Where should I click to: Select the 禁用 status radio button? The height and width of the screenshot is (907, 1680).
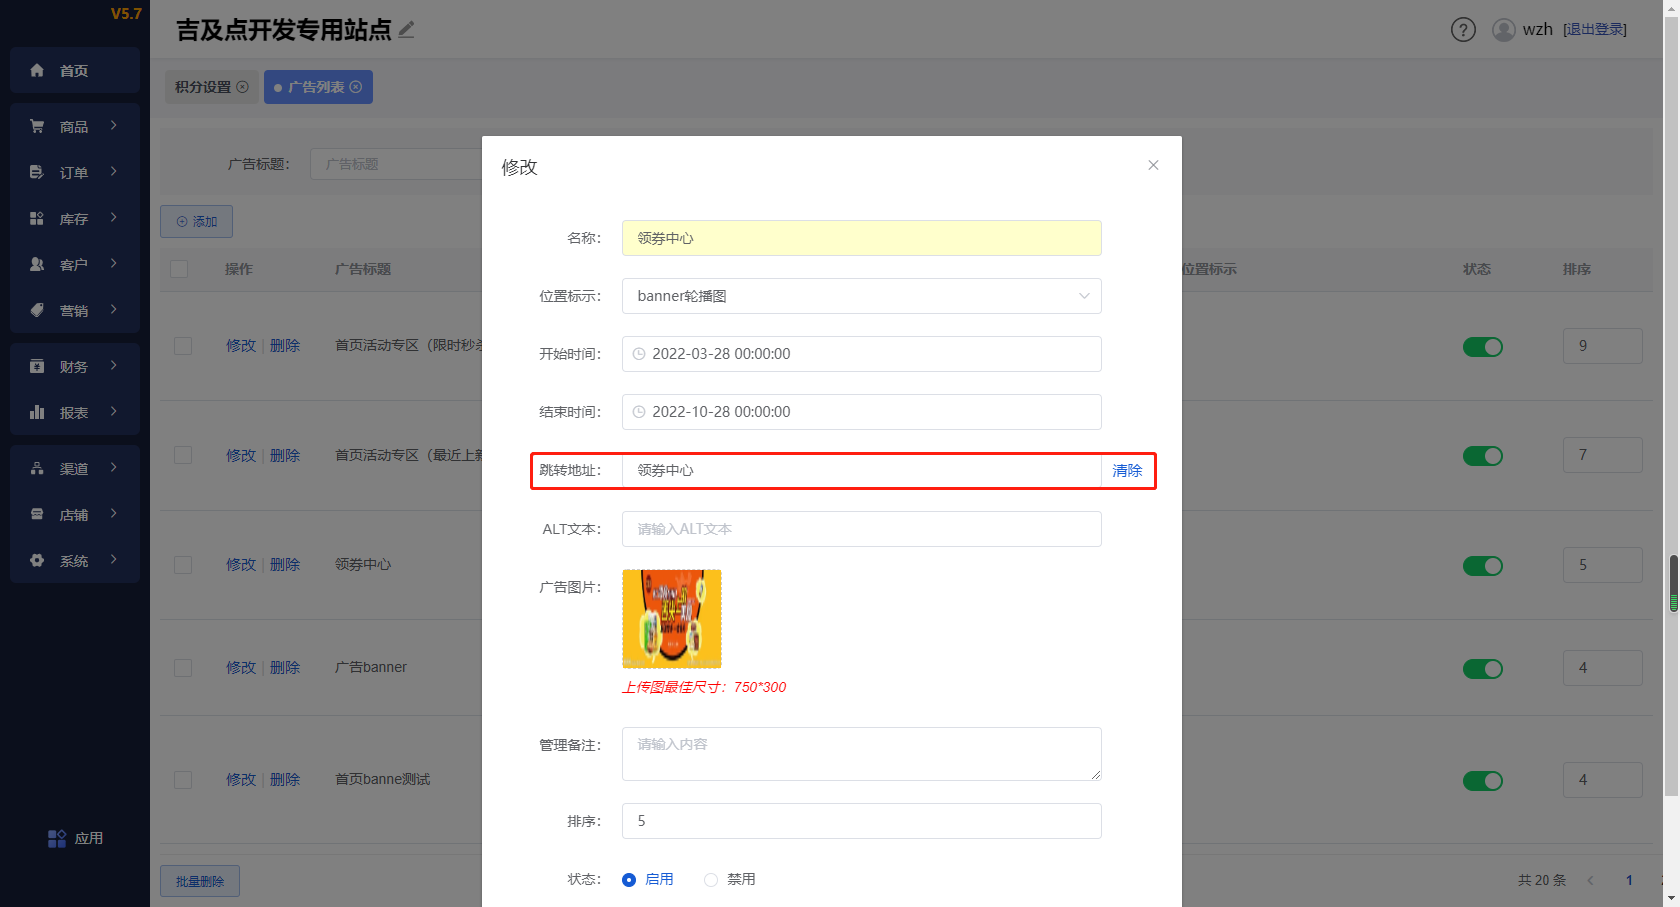click(x=711, y=880)
